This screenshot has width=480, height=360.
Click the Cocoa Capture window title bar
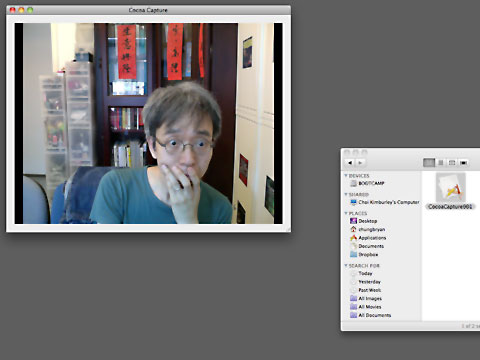148,10
